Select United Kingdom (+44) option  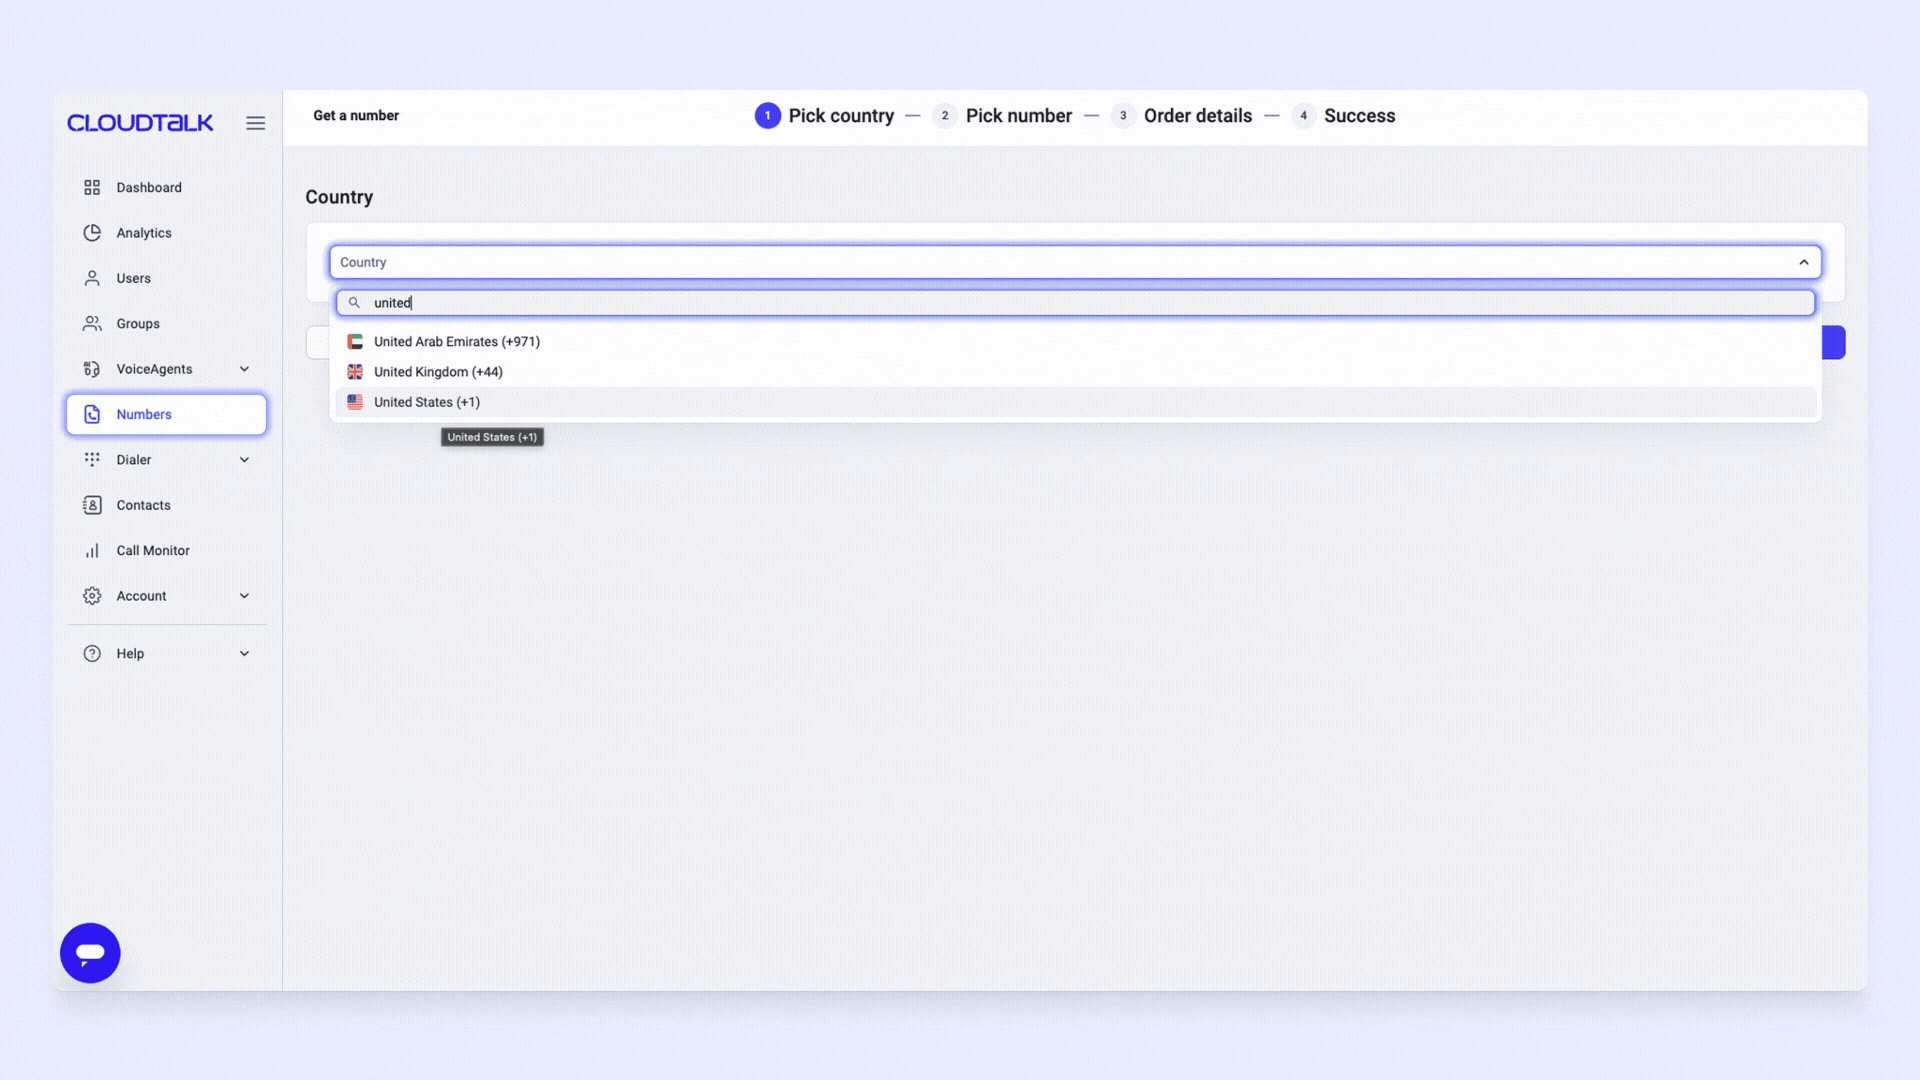pyautogui.click(x=438, y=372)
